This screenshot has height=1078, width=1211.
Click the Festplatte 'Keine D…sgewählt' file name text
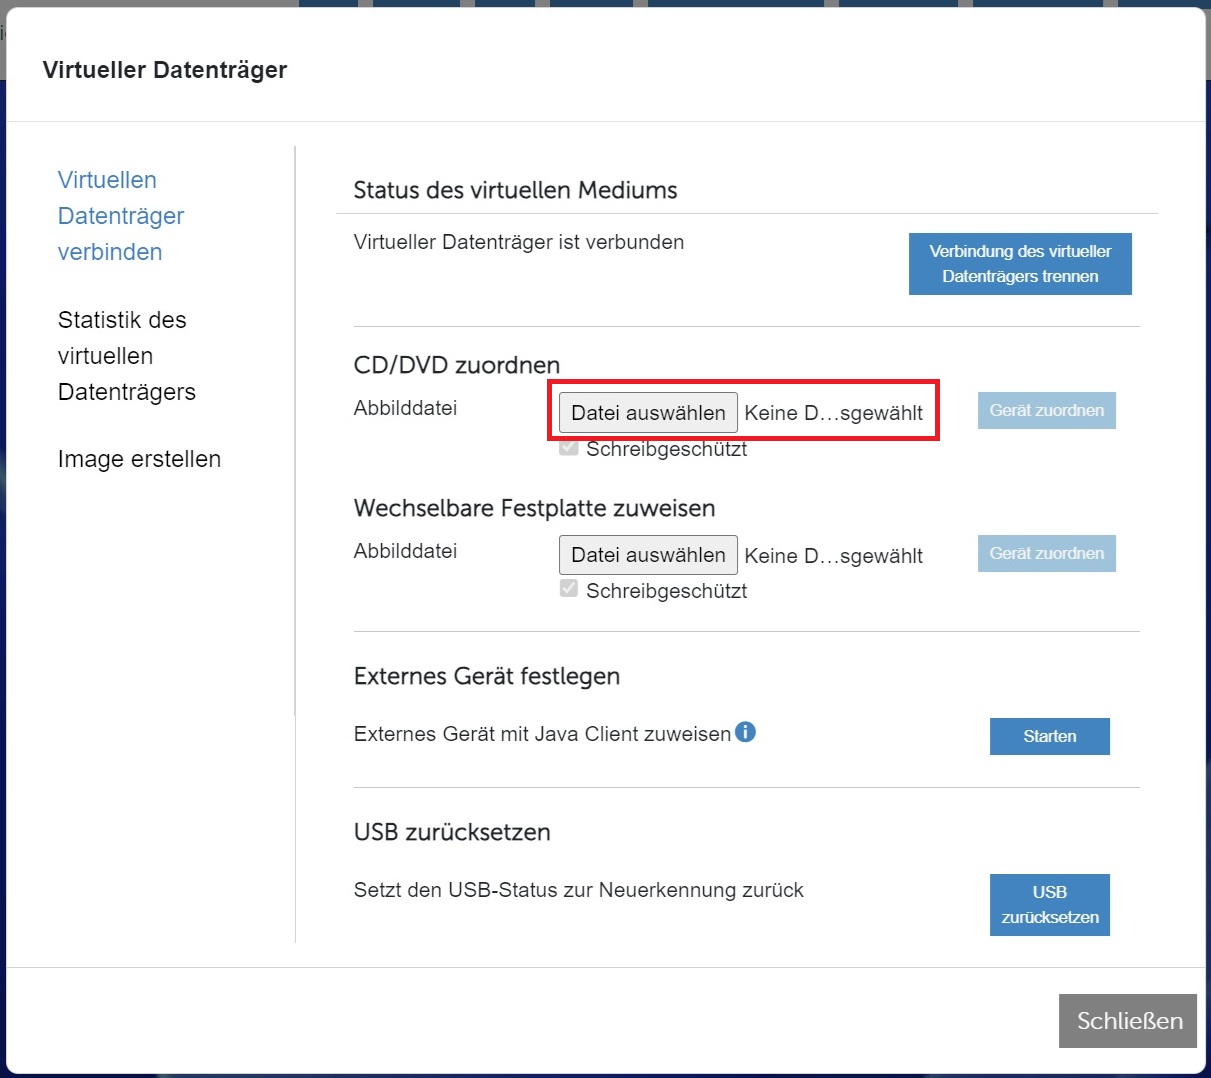[x=833, y=556]
